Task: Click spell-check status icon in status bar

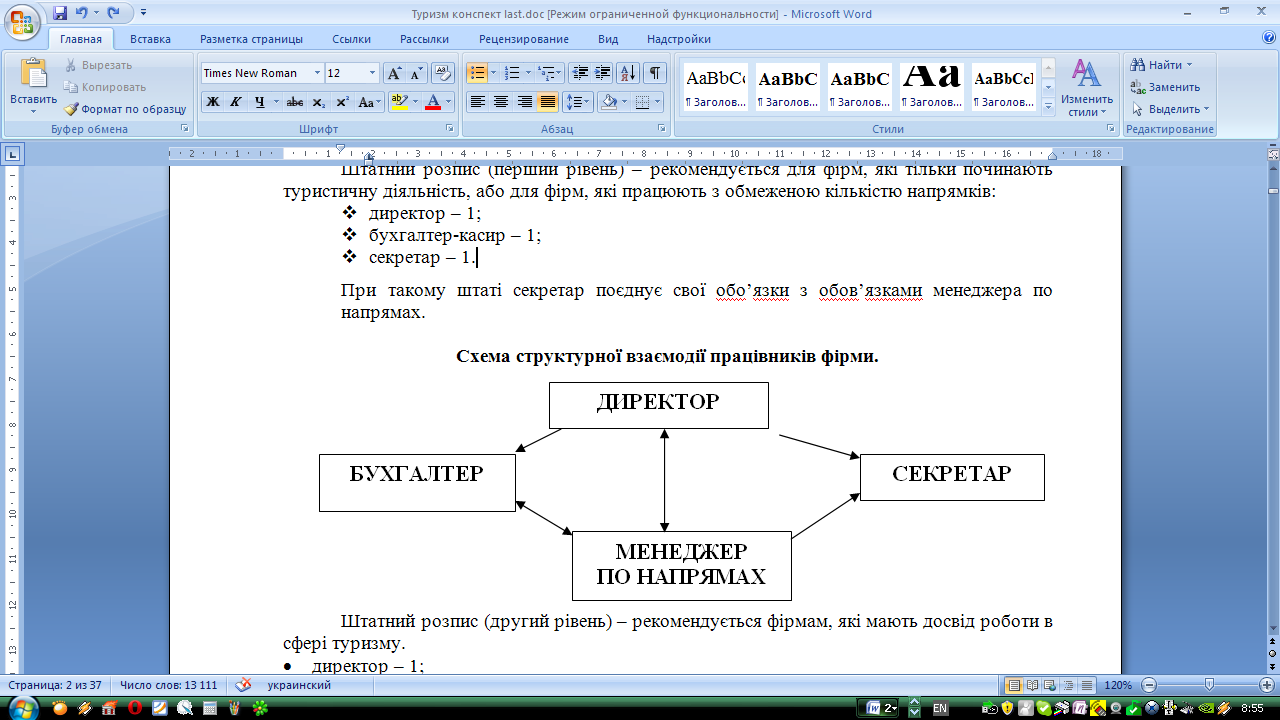Action: point(243,685)
